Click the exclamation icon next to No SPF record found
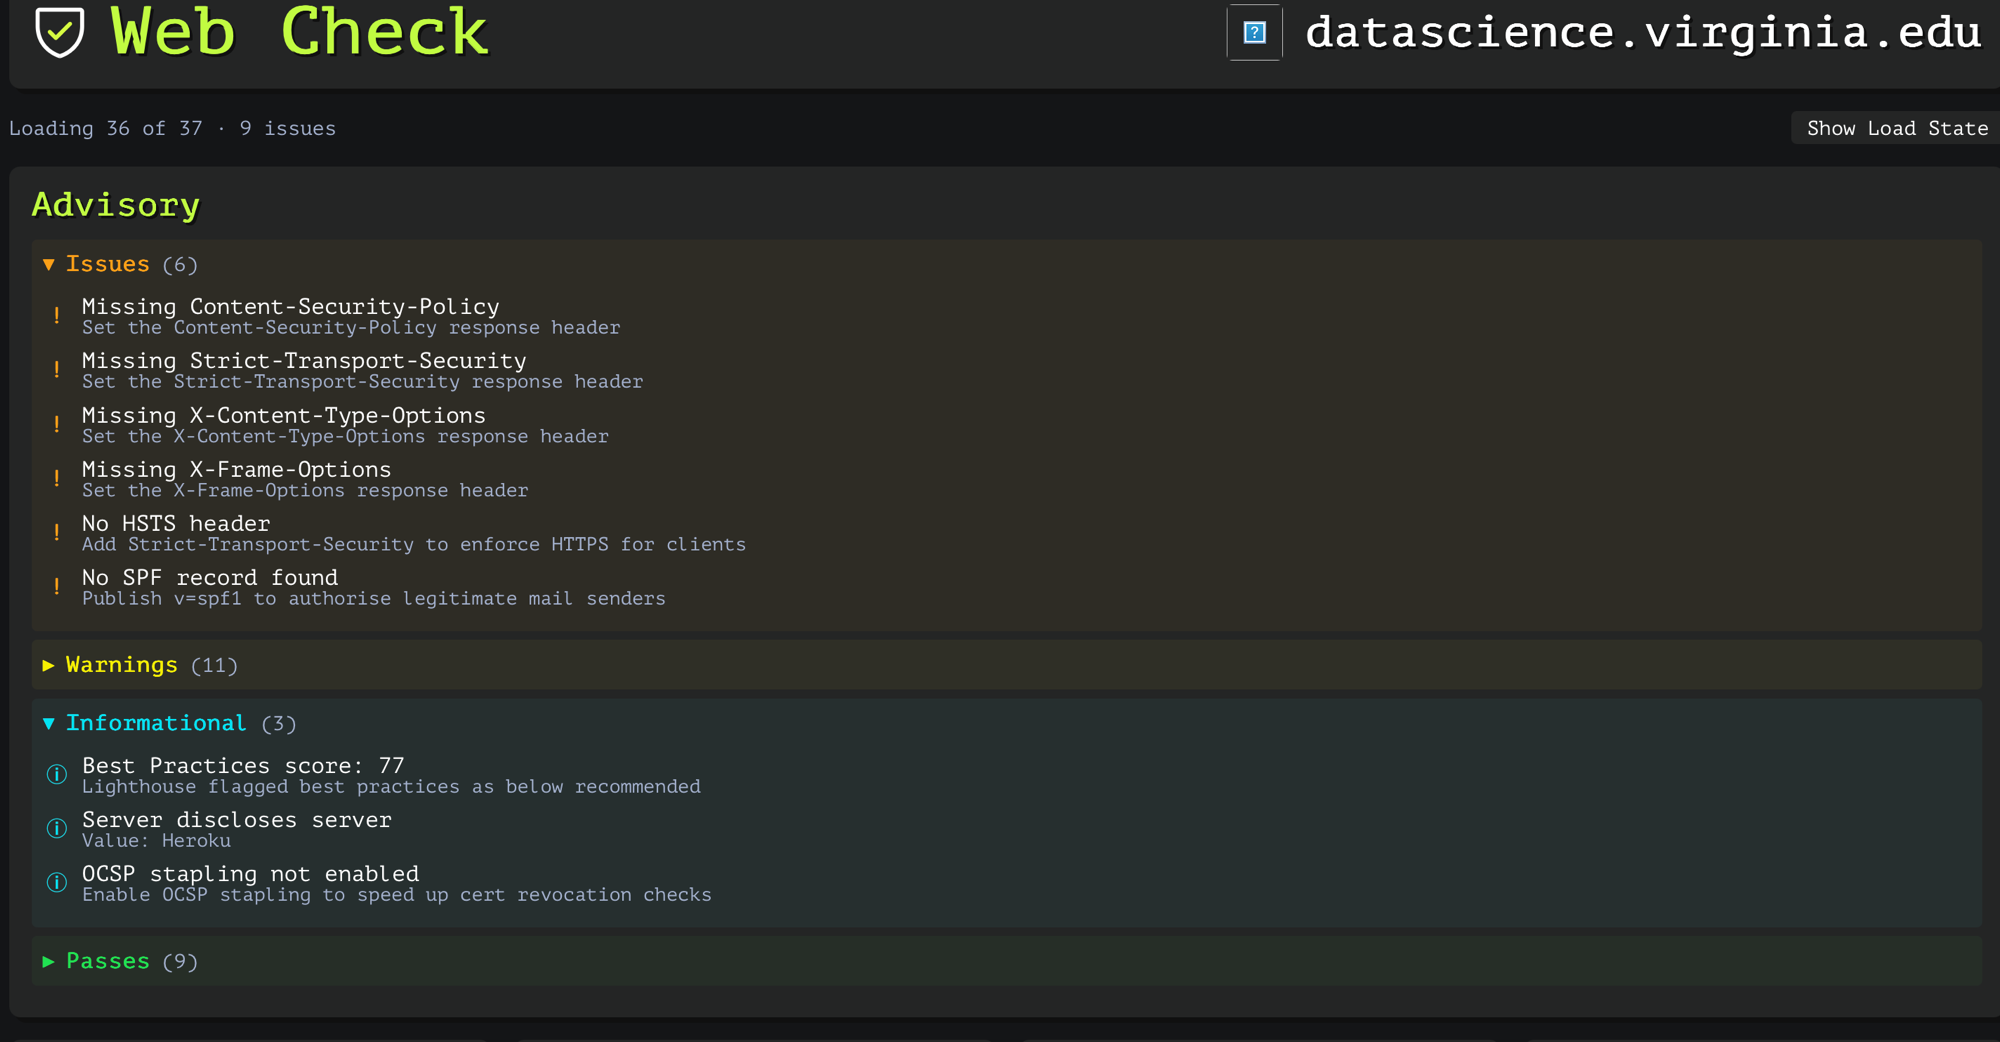 57,587
